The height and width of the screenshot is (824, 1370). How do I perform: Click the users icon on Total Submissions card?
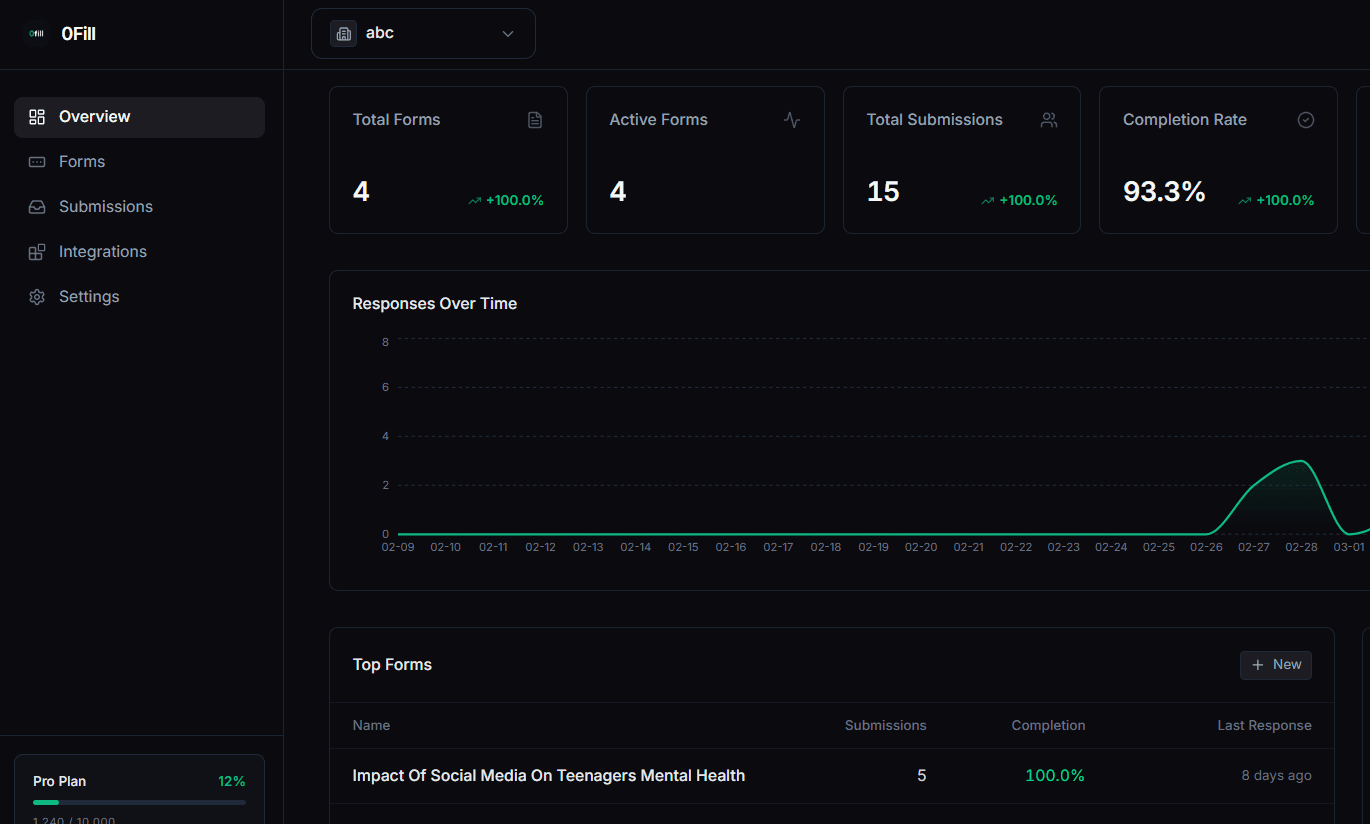click(1049, 120)
